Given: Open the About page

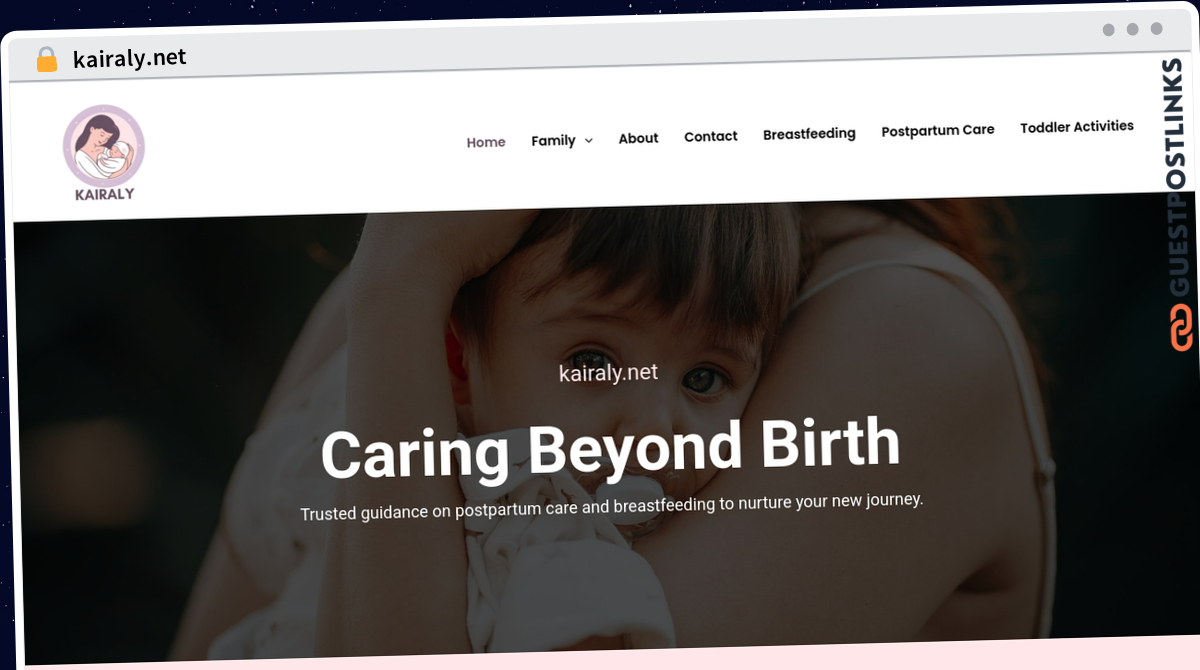Looking at the screenshot, I should [x=638, y=138].
